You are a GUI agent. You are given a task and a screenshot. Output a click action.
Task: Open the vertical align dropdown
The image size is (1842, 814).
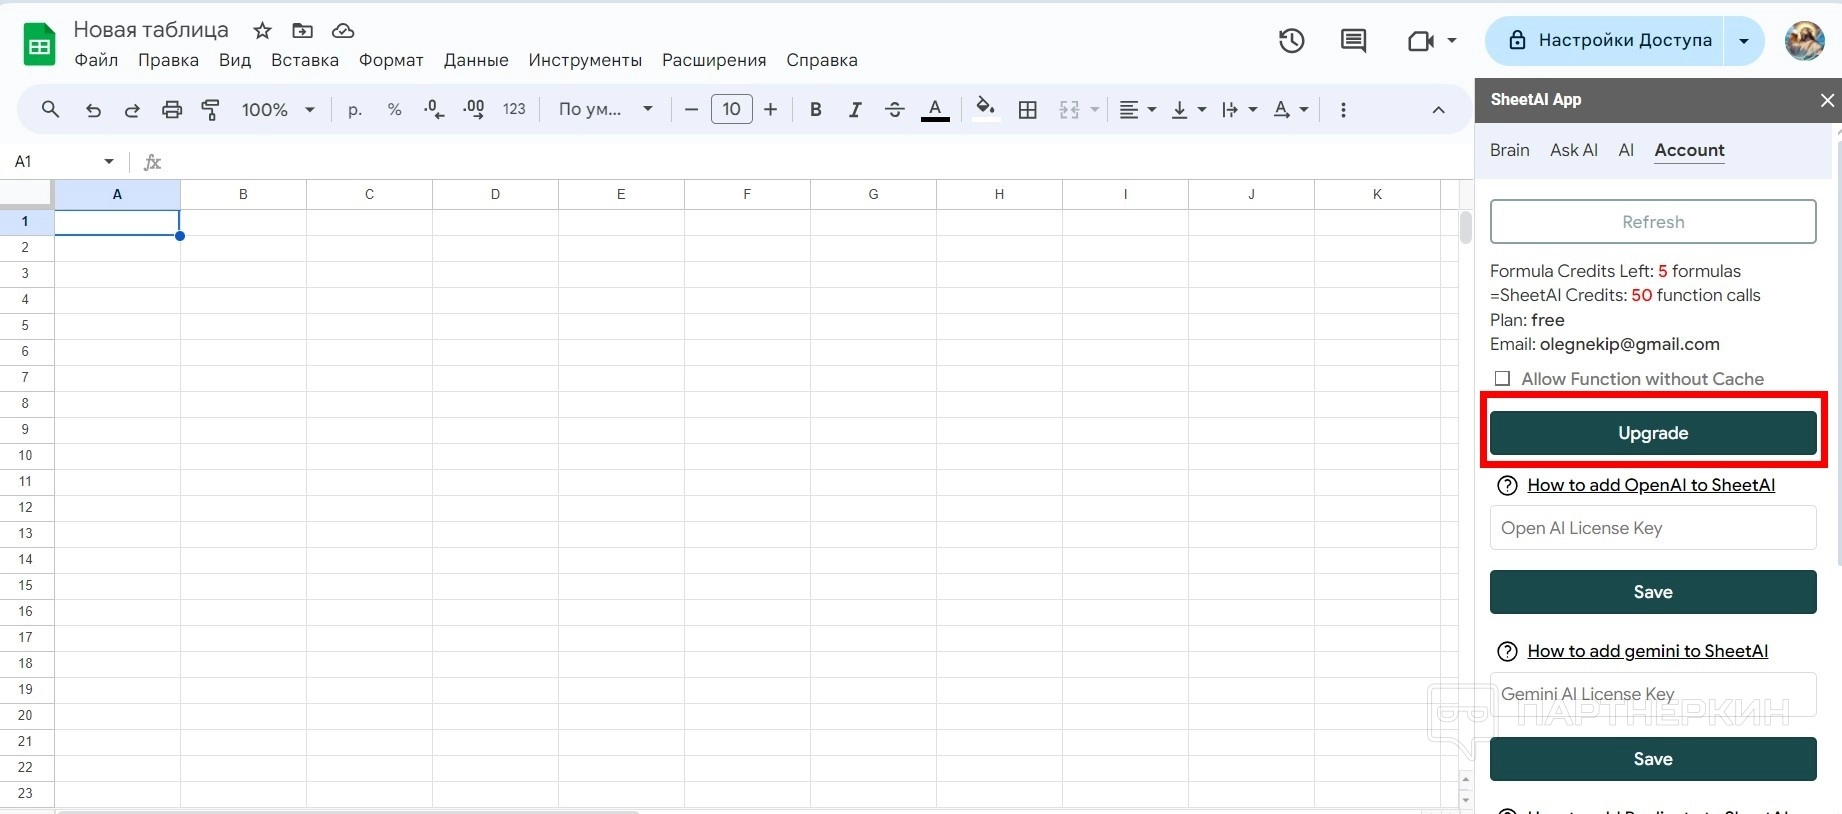(1188, 110)
